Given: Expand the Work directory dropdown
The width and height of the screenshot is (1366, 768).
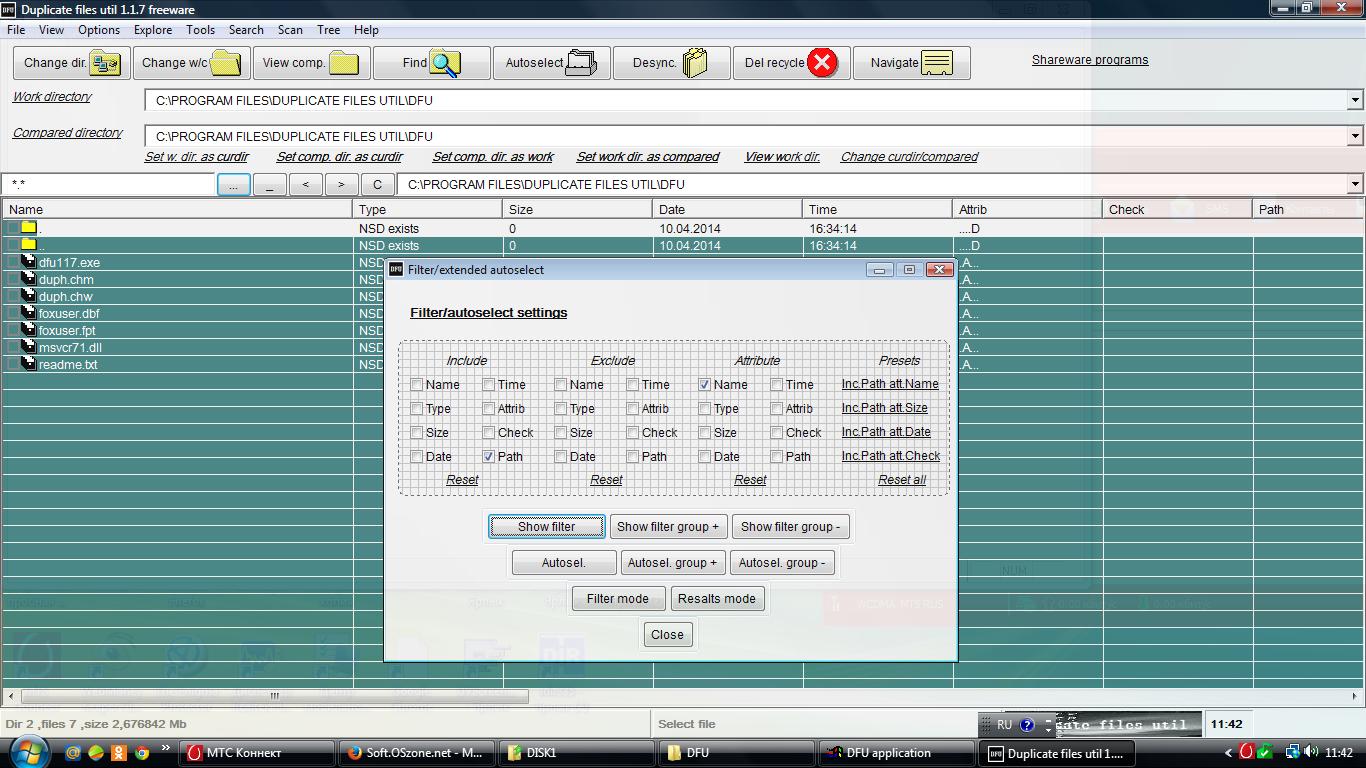Looking at the screenshot, I should [1355, 100].
